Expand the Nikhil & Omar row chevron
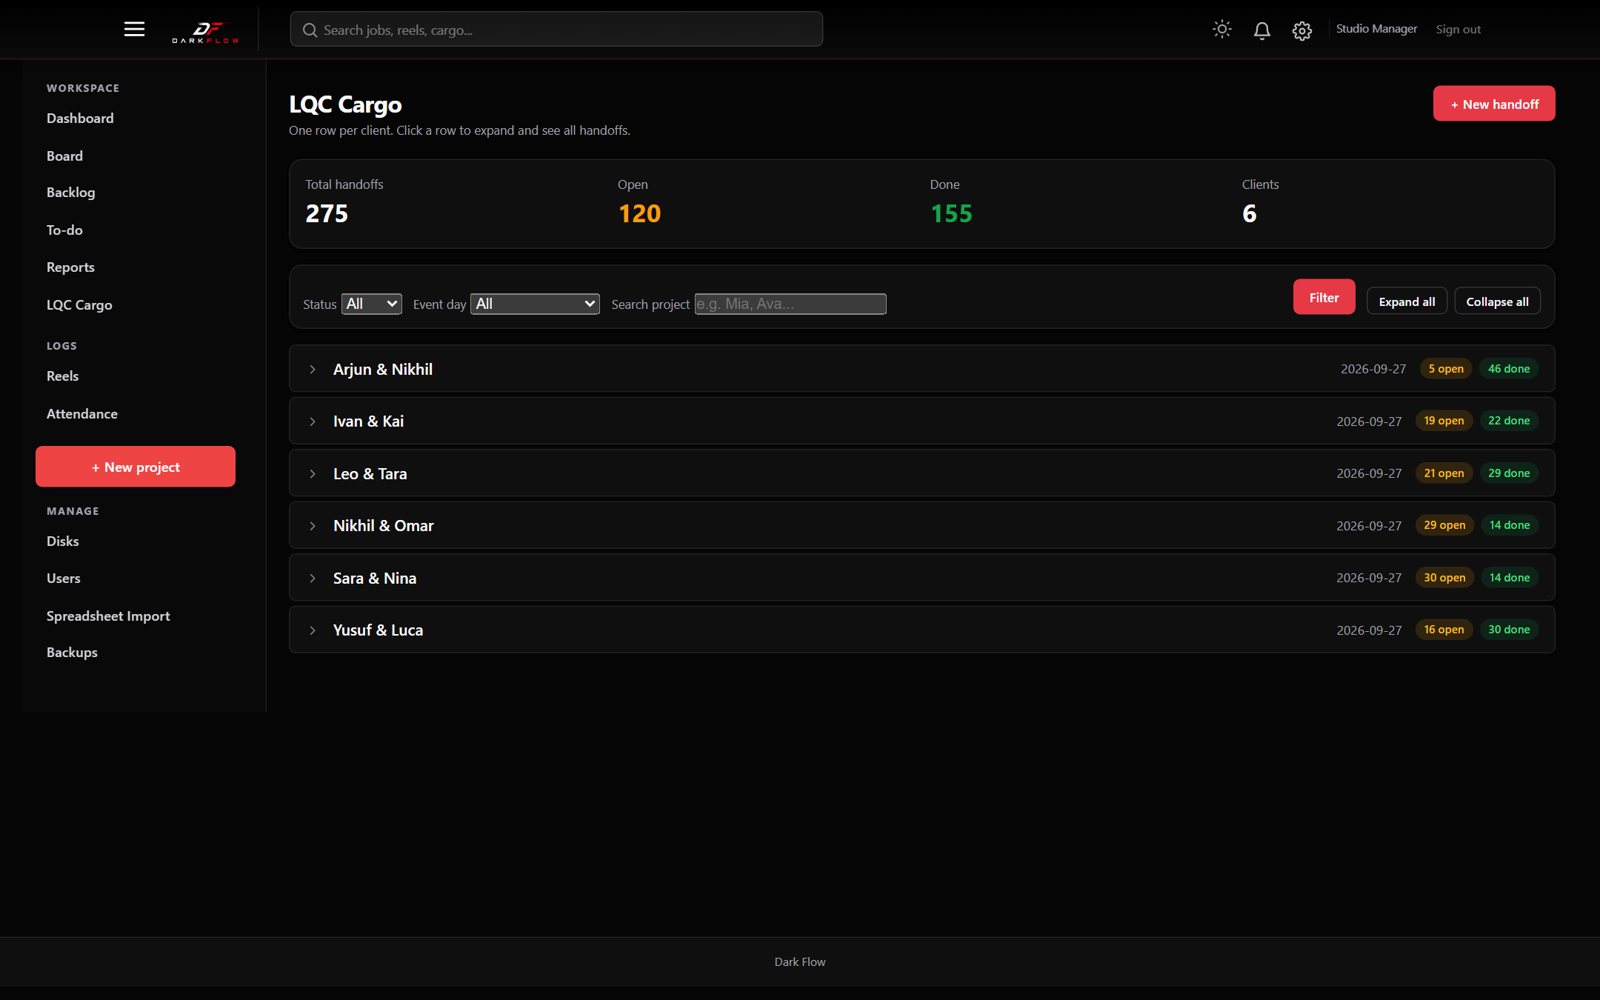This screenshot has height=1000, width=1600. coord(312,526)
